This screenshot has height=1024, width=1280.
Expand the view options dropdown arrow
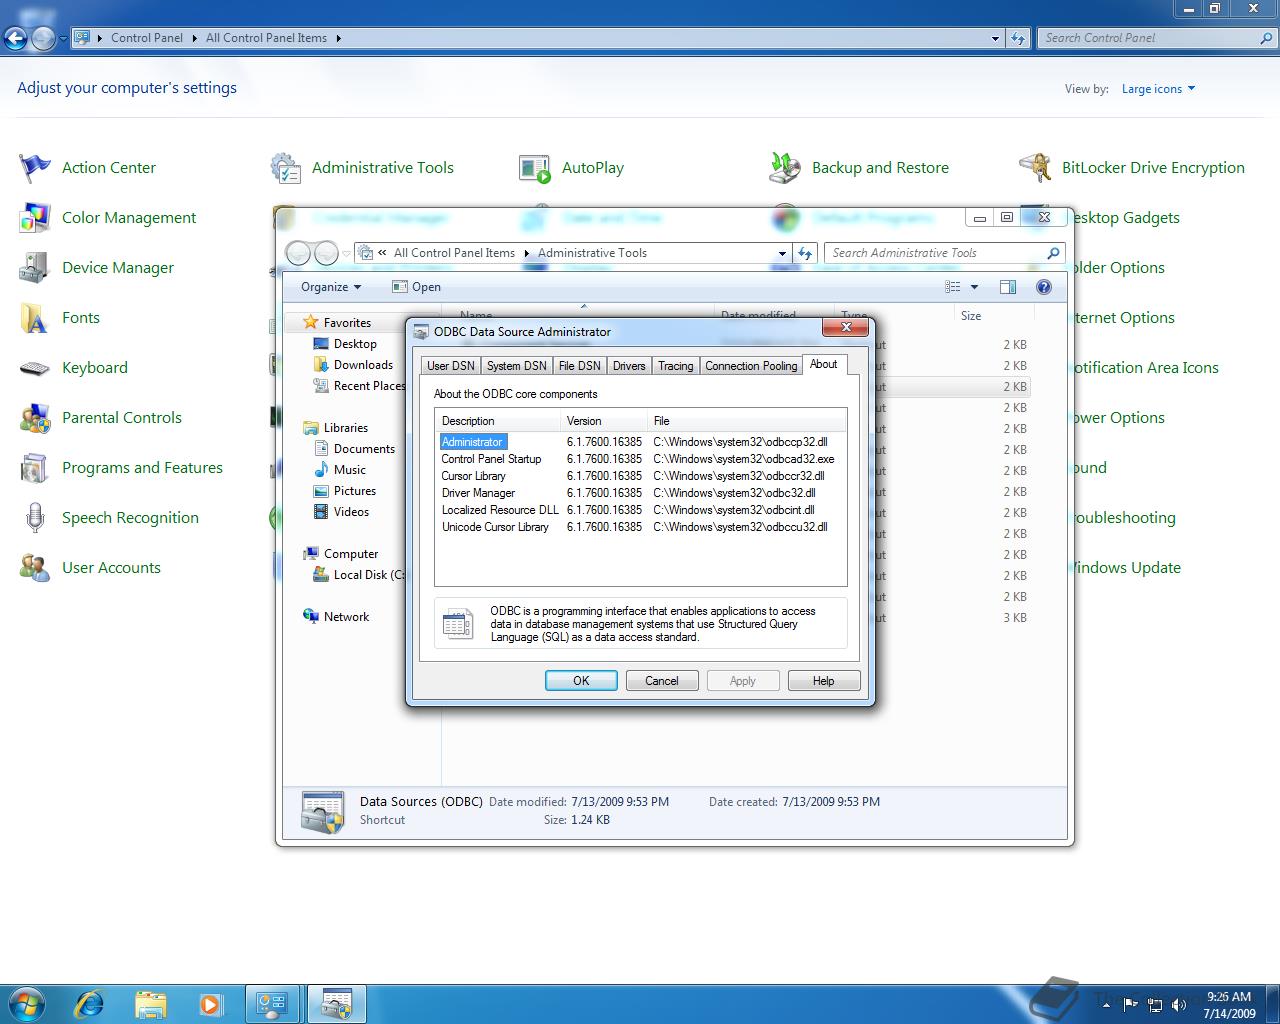[x=974, y=287]
